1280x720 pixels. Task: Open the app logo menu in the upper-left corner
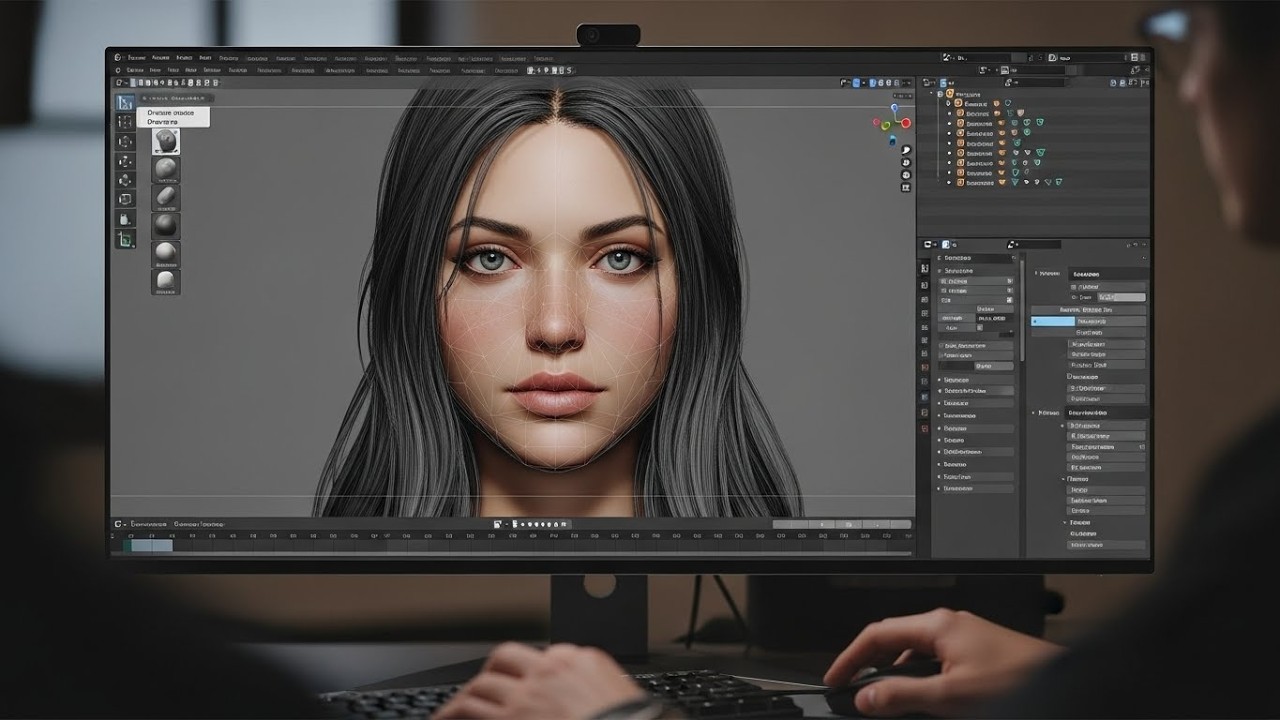118,58
